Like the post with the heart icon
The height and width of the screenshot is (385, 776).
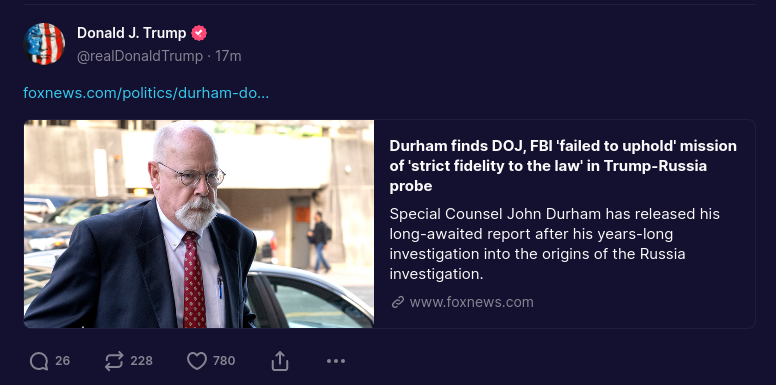click(196, 361)
